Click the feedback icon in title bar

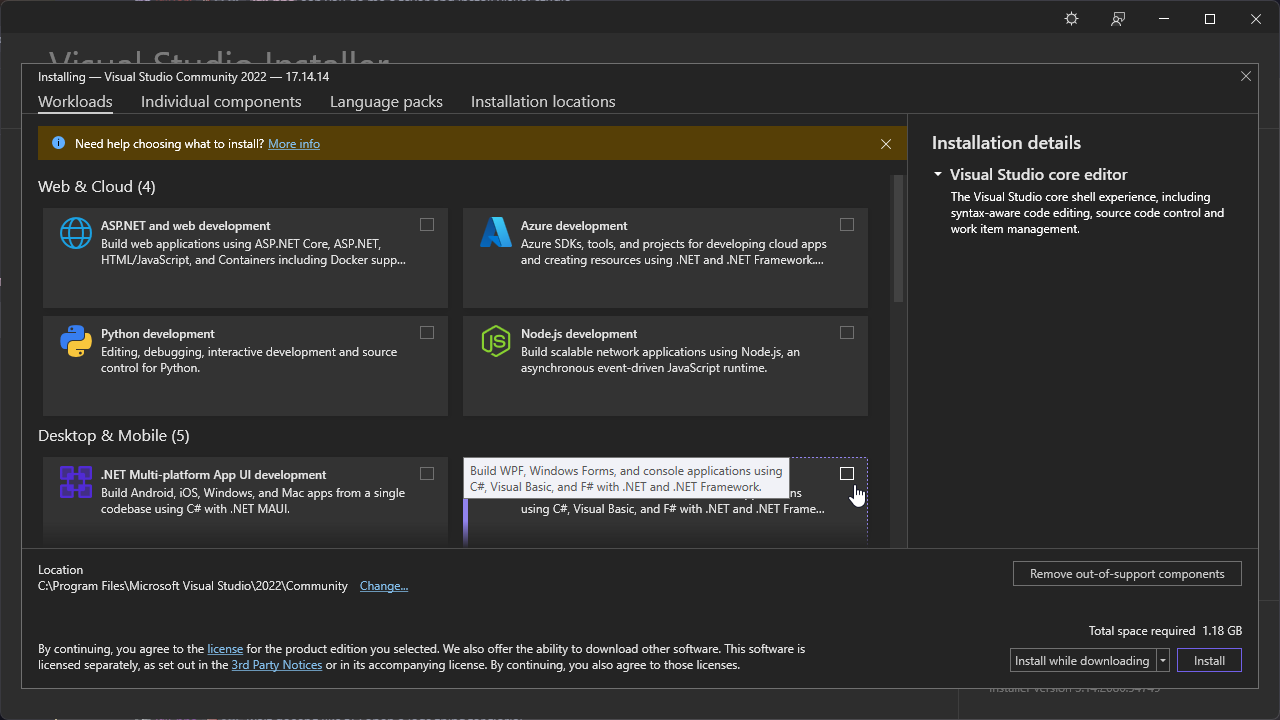(x=1118, y=19)
